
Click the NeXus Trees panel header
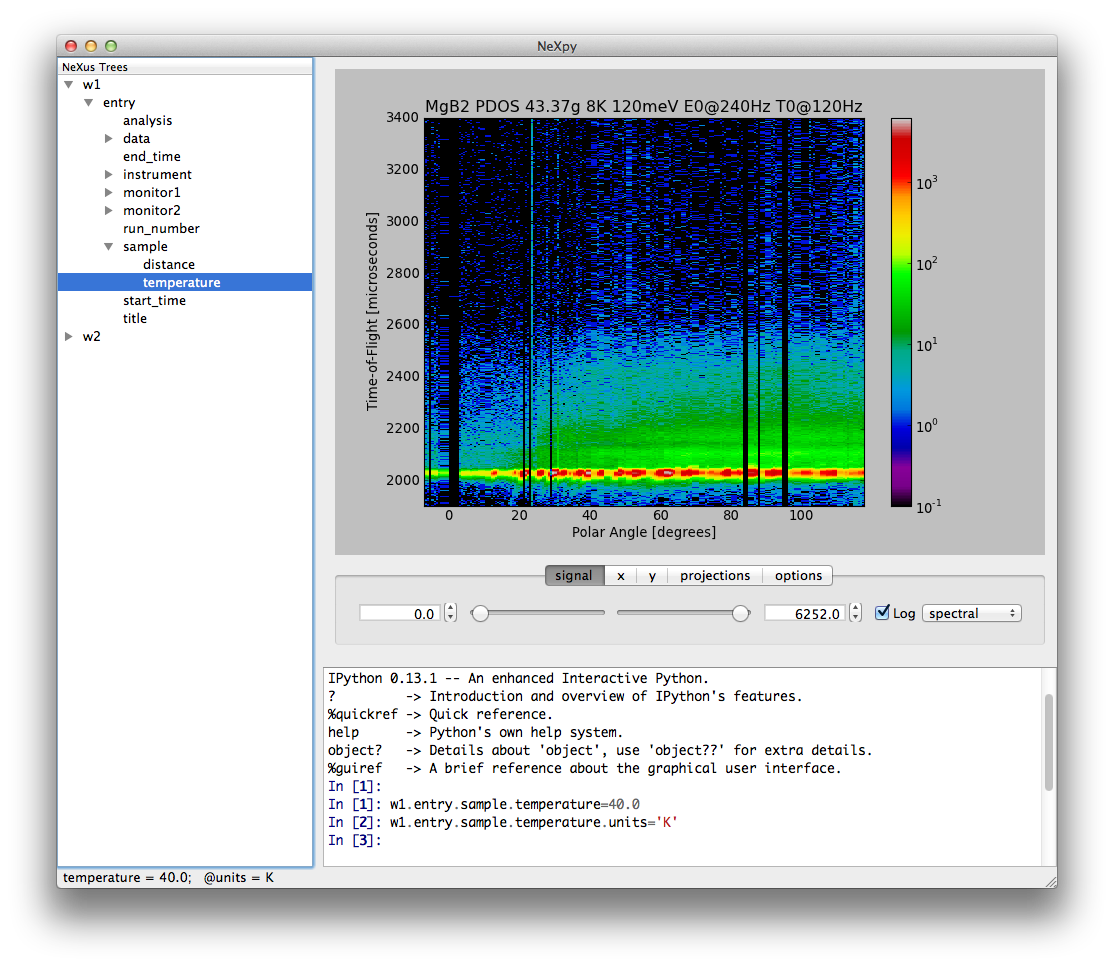pyautogui.click(x=185, y=67)
